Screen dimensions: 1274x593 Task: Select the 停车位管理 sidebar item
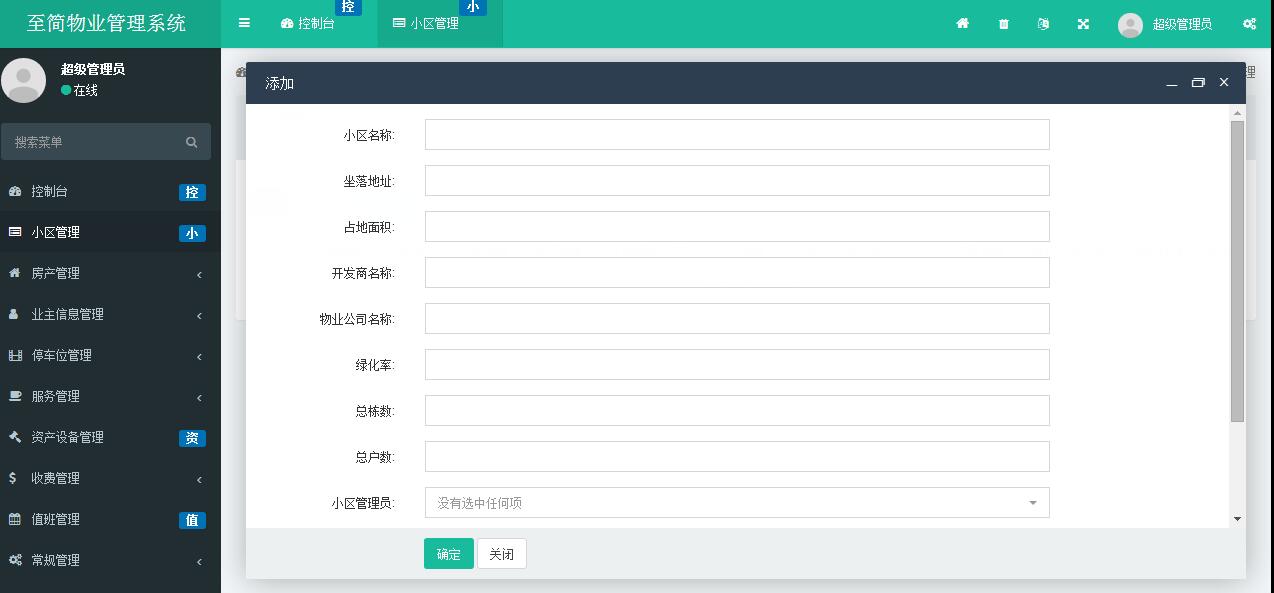64,355
